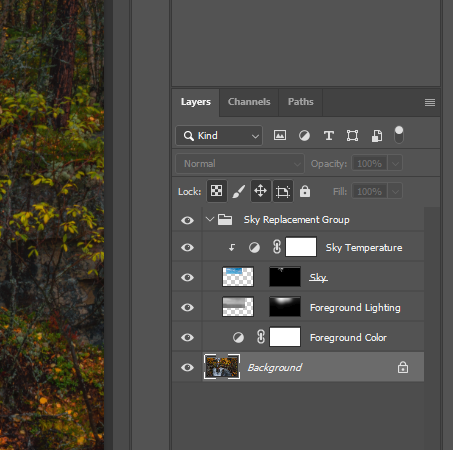Switch to the Channels tab
The width and height of the screenshot is (453, 450).
point(249,102)
